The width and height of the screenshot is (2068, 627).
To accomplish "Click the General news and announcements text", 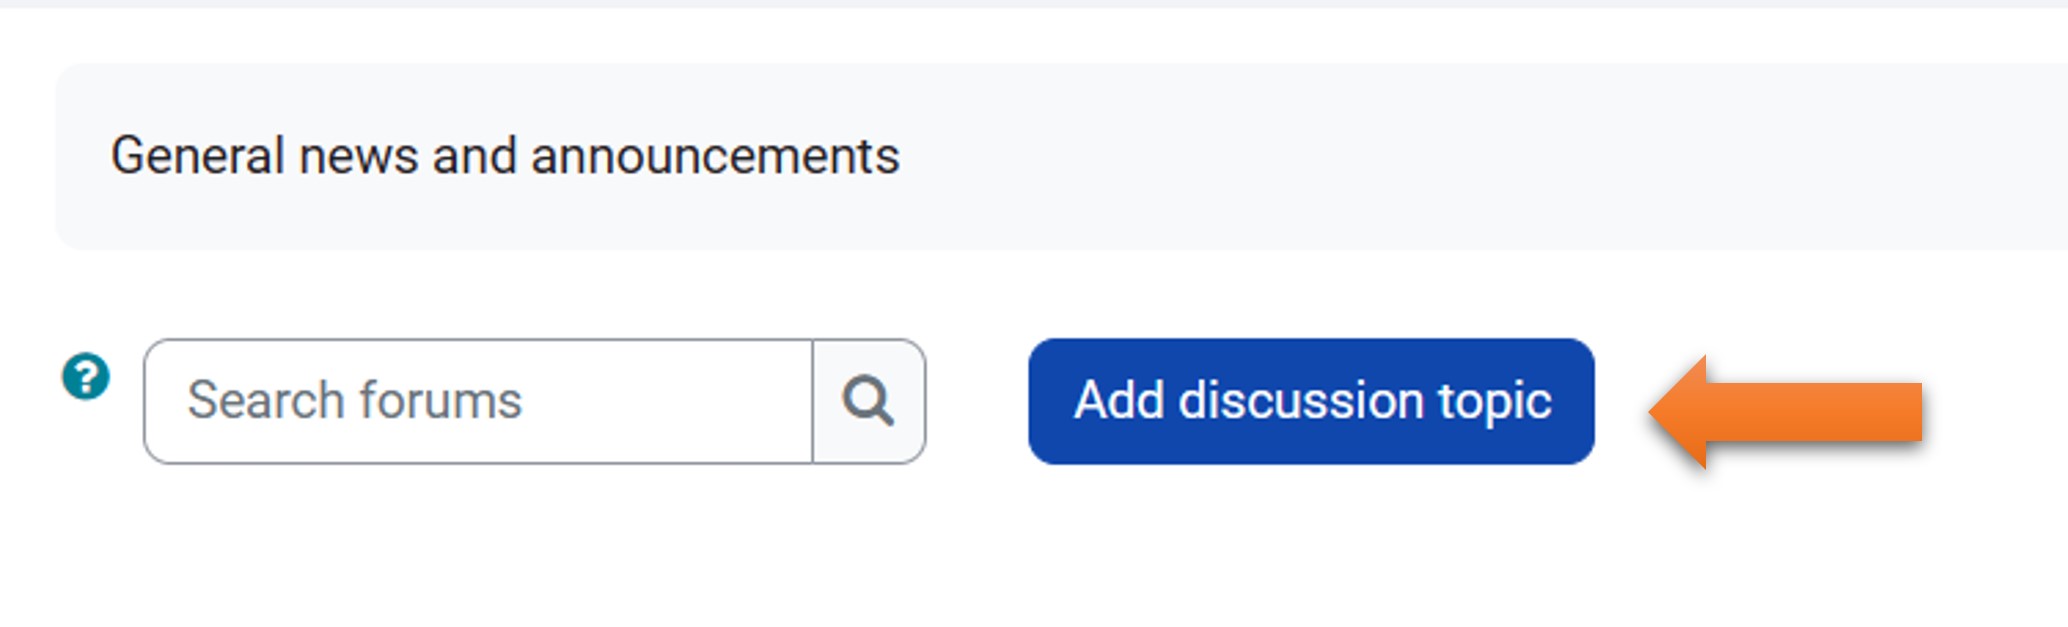I will [x=505, y=157].
